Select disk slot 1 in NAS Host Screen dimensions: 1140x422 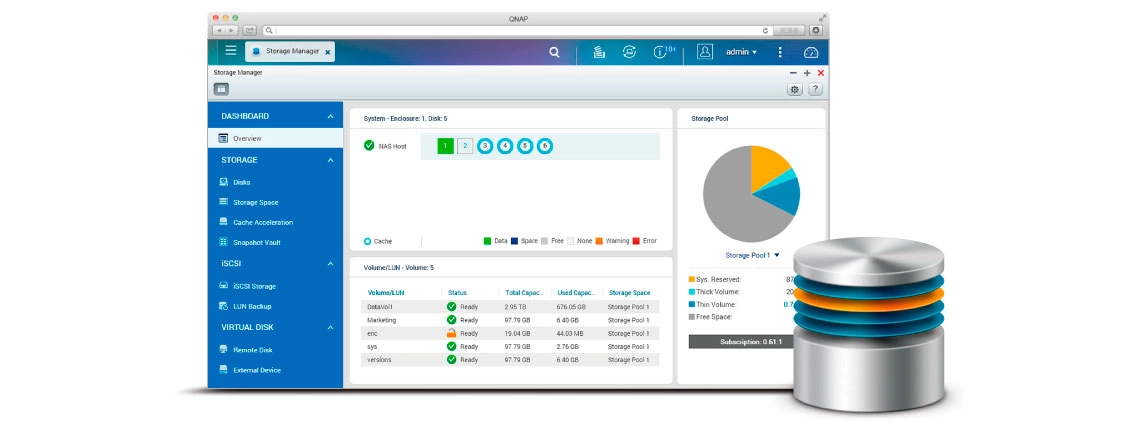(x=446, y=146)
